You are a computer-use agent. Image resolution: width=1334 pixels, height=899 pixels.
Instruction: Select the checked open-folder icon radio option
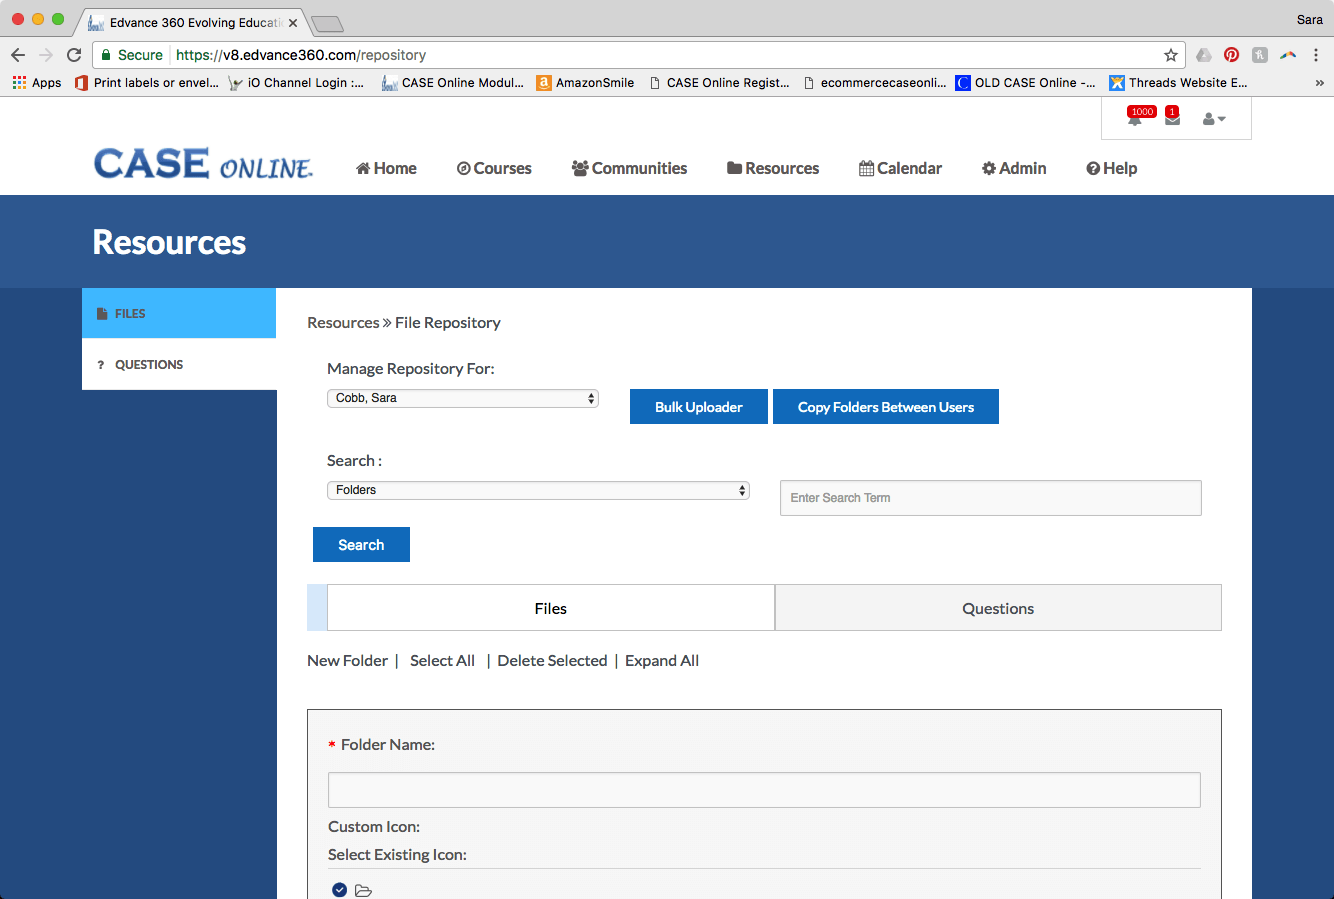coord(340,890)
